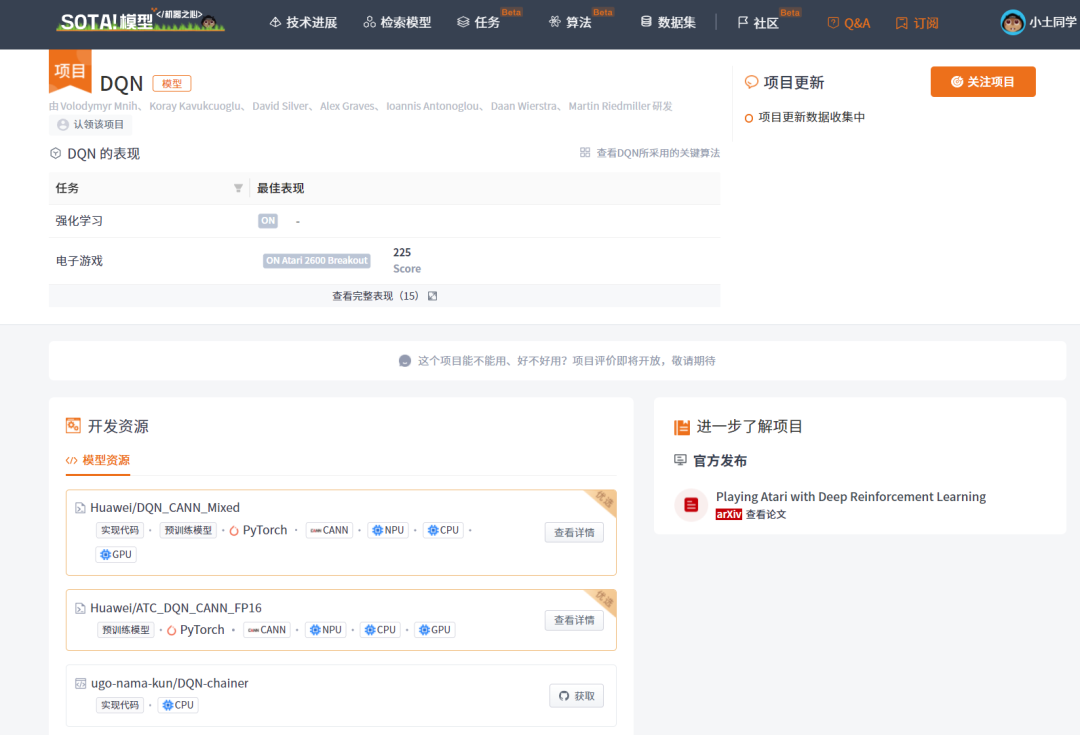Click the 项目评价即将开放 notice banner

pyautogui.click(x=557, y=360)
